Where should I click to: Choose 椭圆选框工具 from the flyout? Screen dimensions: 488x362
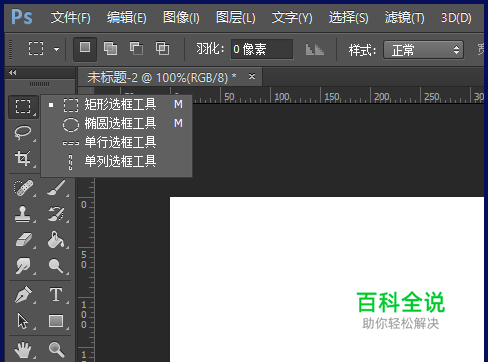(x=116, y=124)
